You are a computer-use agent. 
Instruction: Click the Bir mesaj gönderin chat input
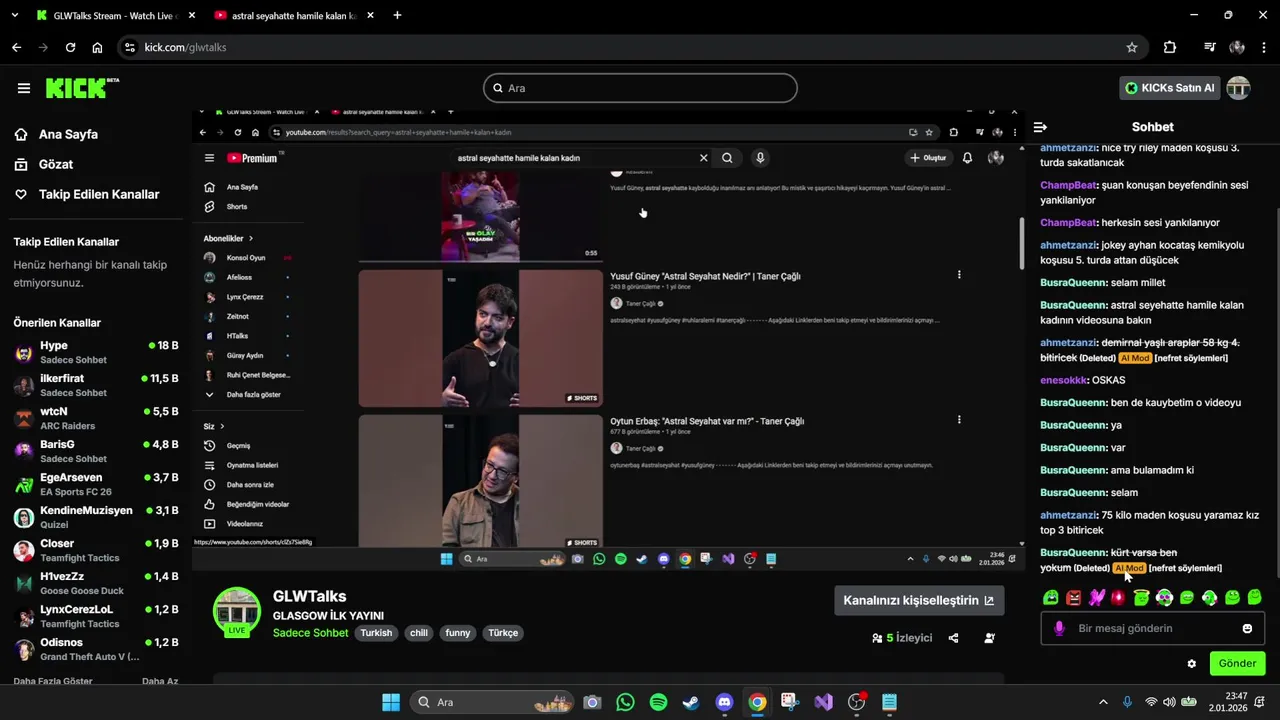tap(1152, 628)
